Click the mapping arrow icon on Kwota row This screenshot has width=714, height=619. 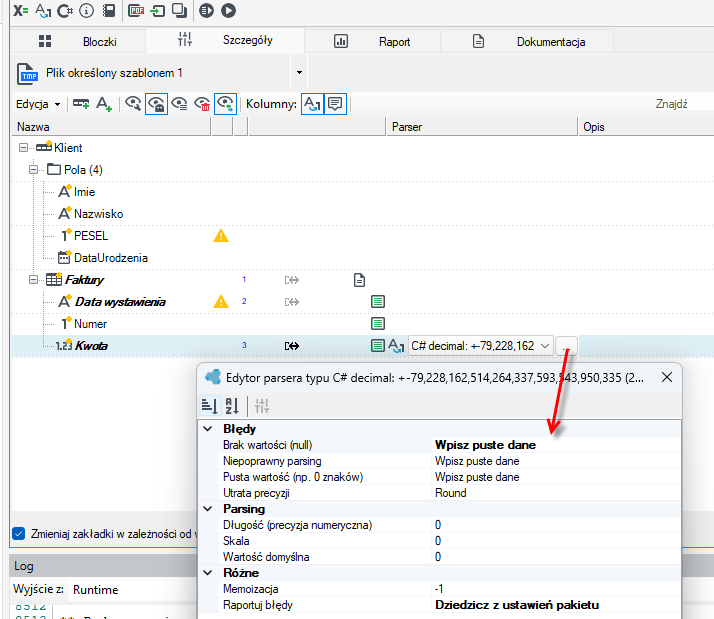click(291, 346)
